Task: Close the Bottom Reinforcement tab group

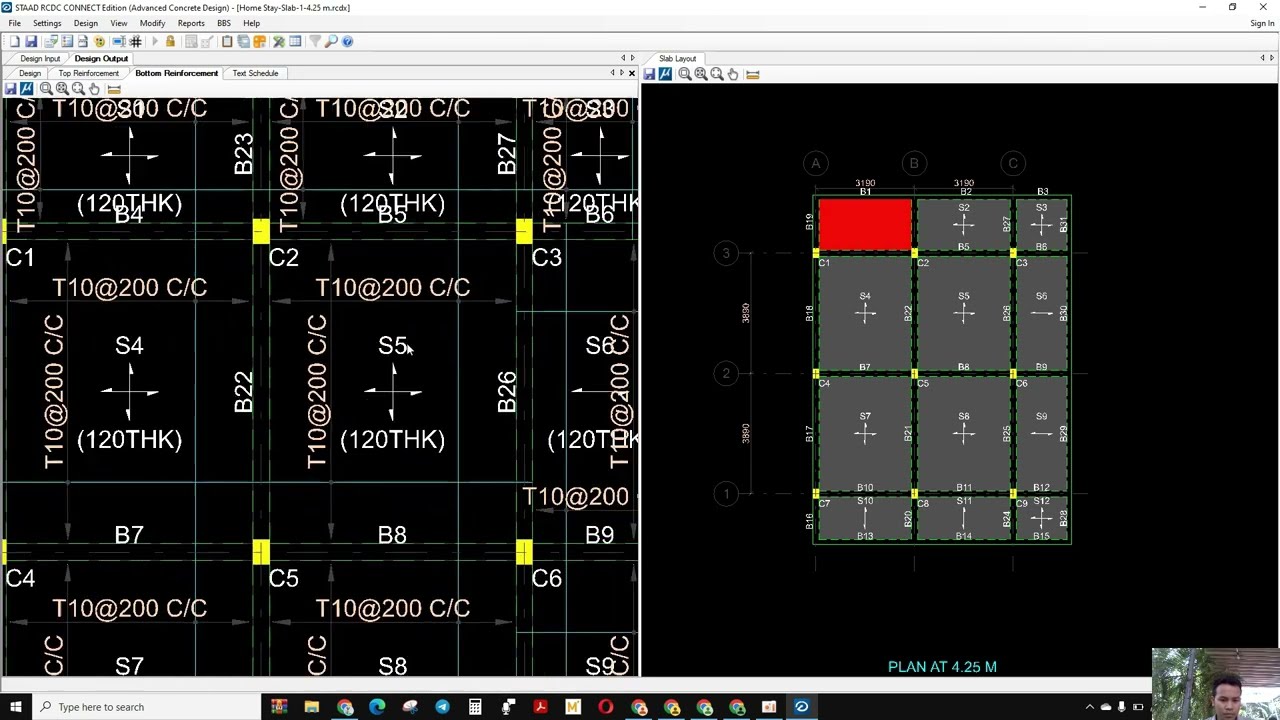Action: (631, 73)
